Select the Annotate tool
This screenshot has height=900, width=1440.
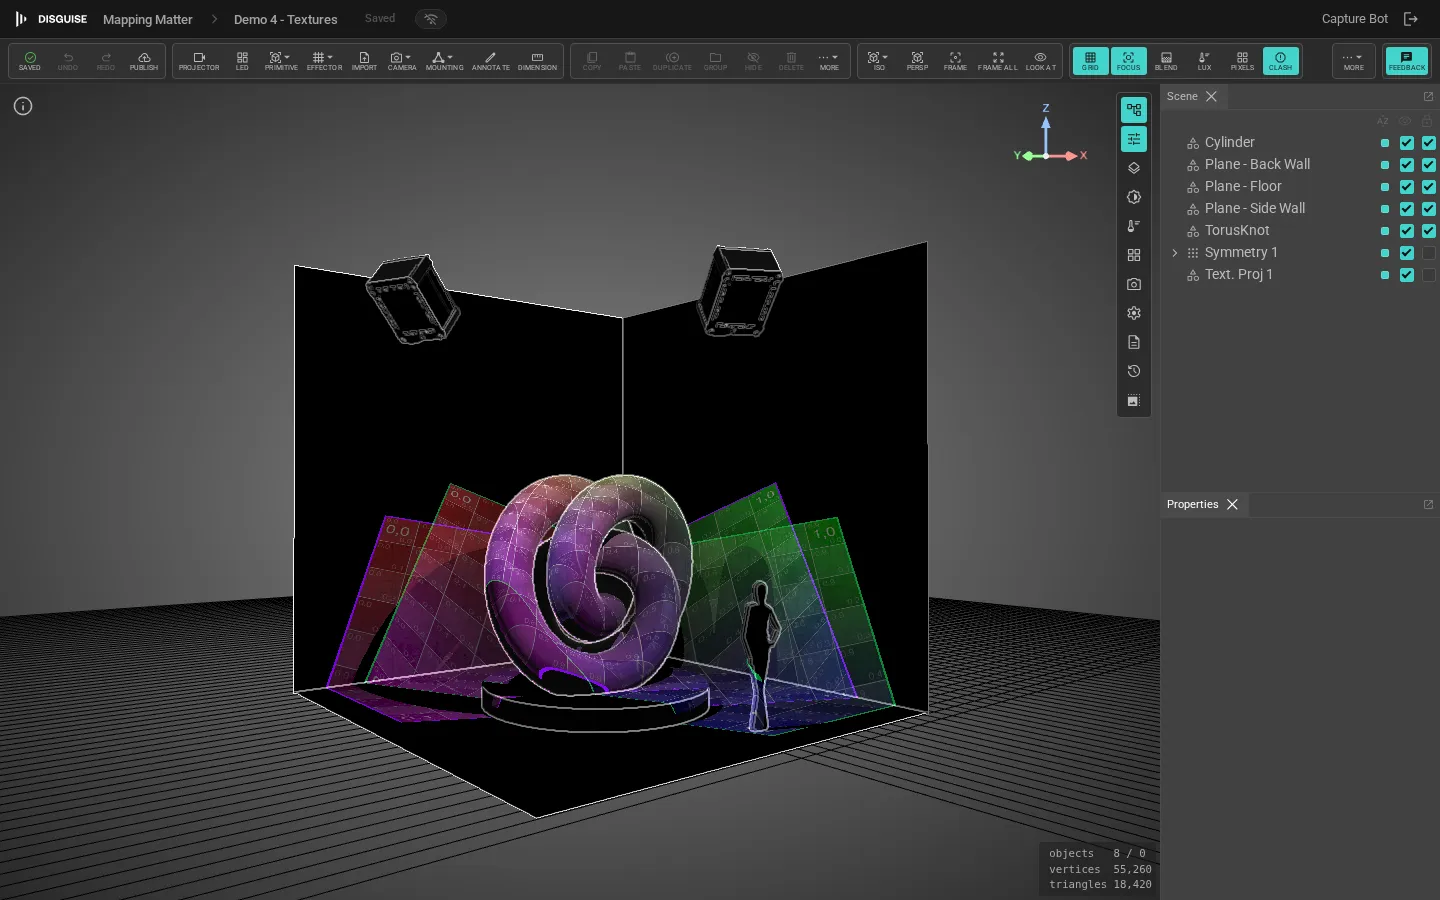490,61
